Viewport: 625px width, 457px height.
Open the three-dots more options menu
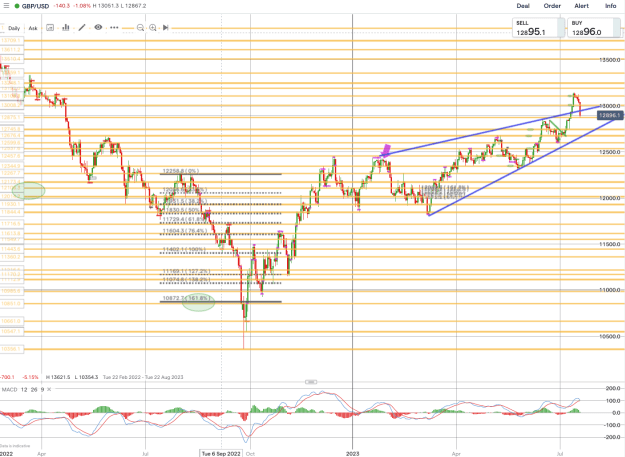(114, 27)
